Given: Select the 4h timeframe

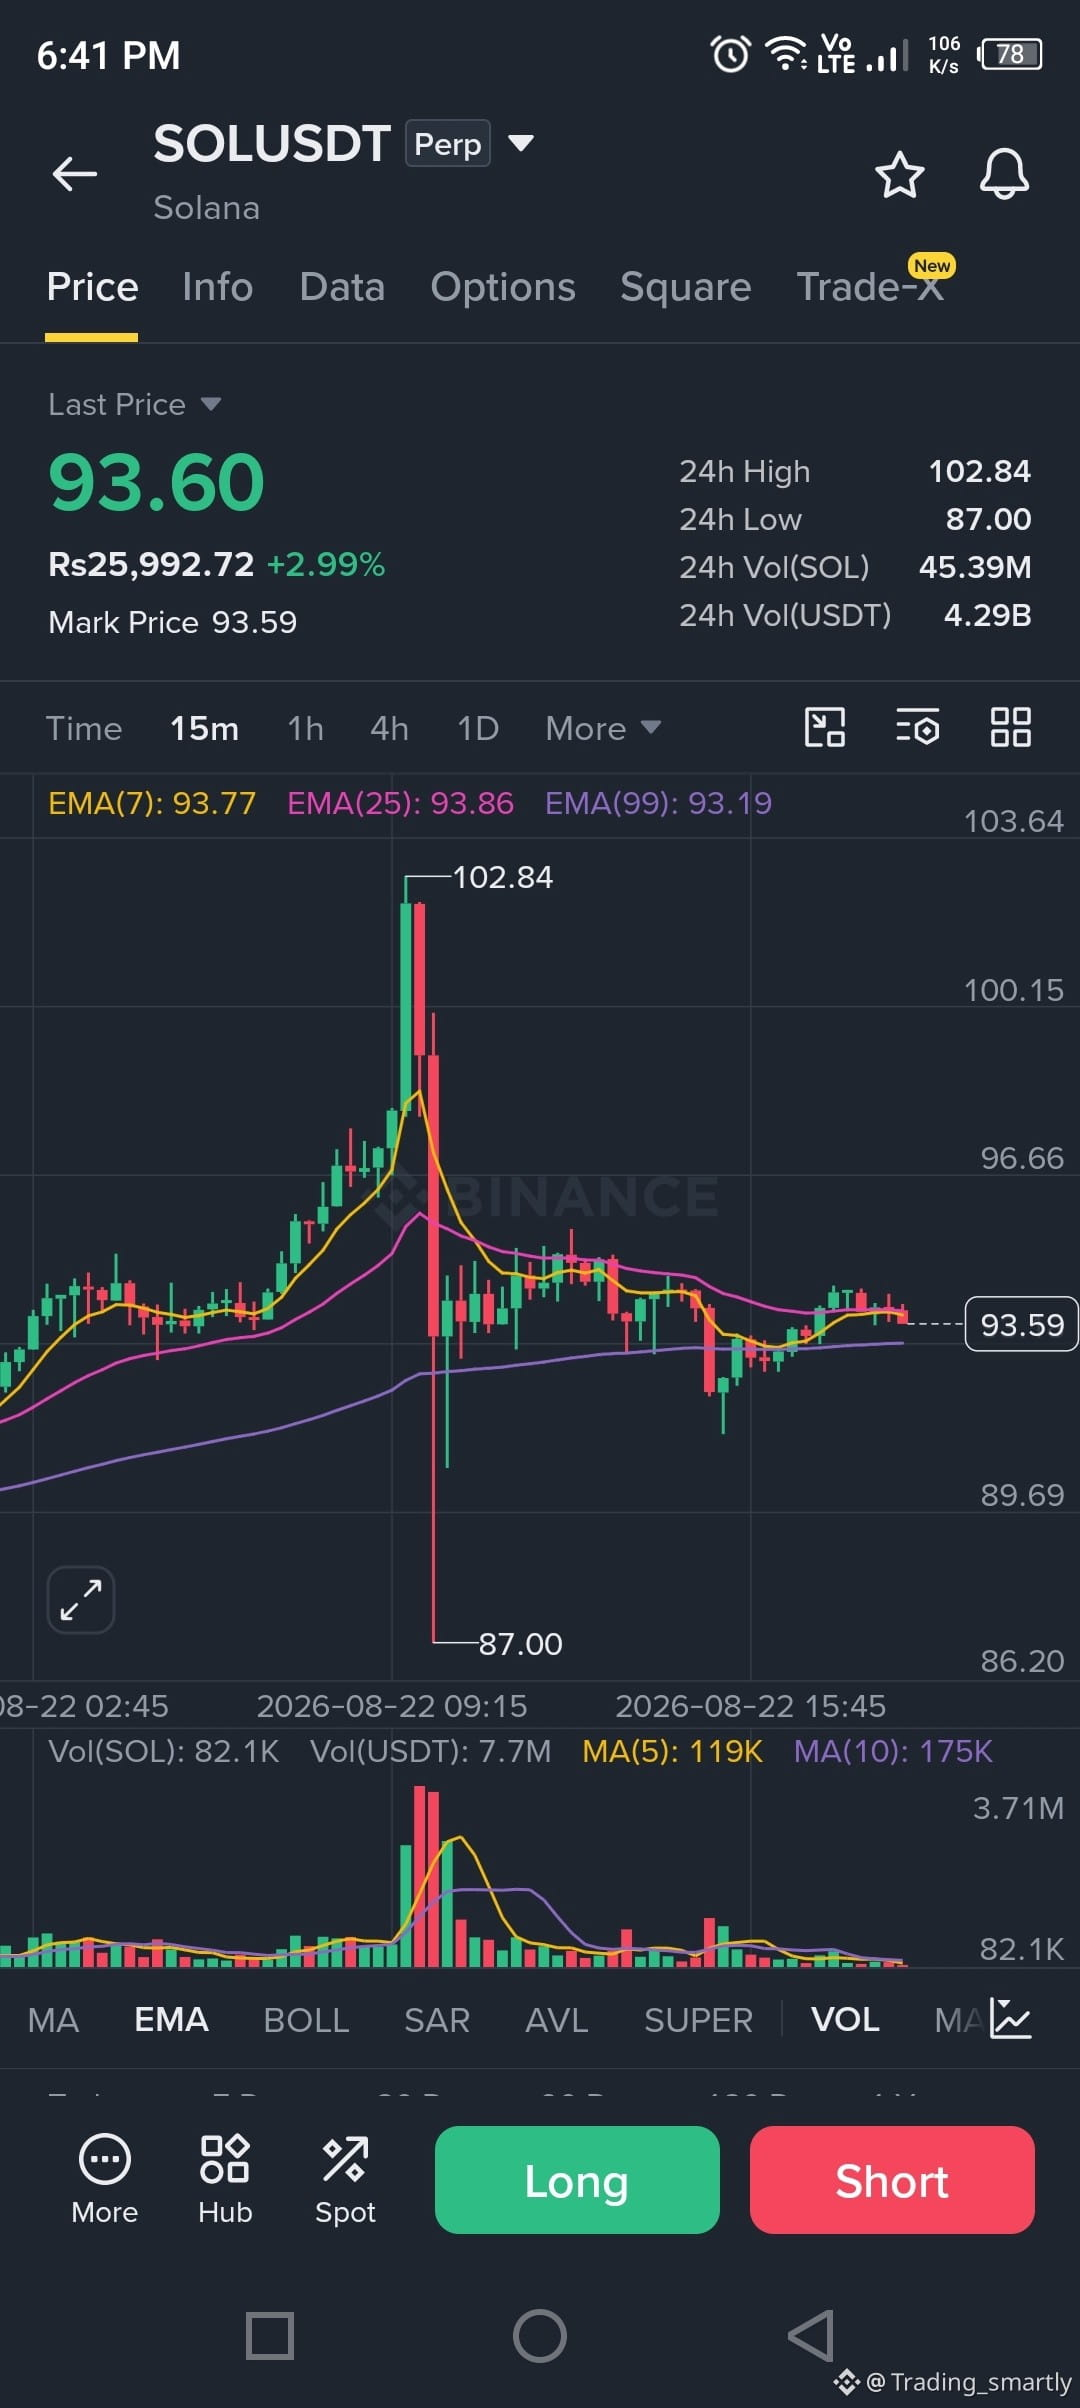Looking at the screenshot, I should click(389, 728).
